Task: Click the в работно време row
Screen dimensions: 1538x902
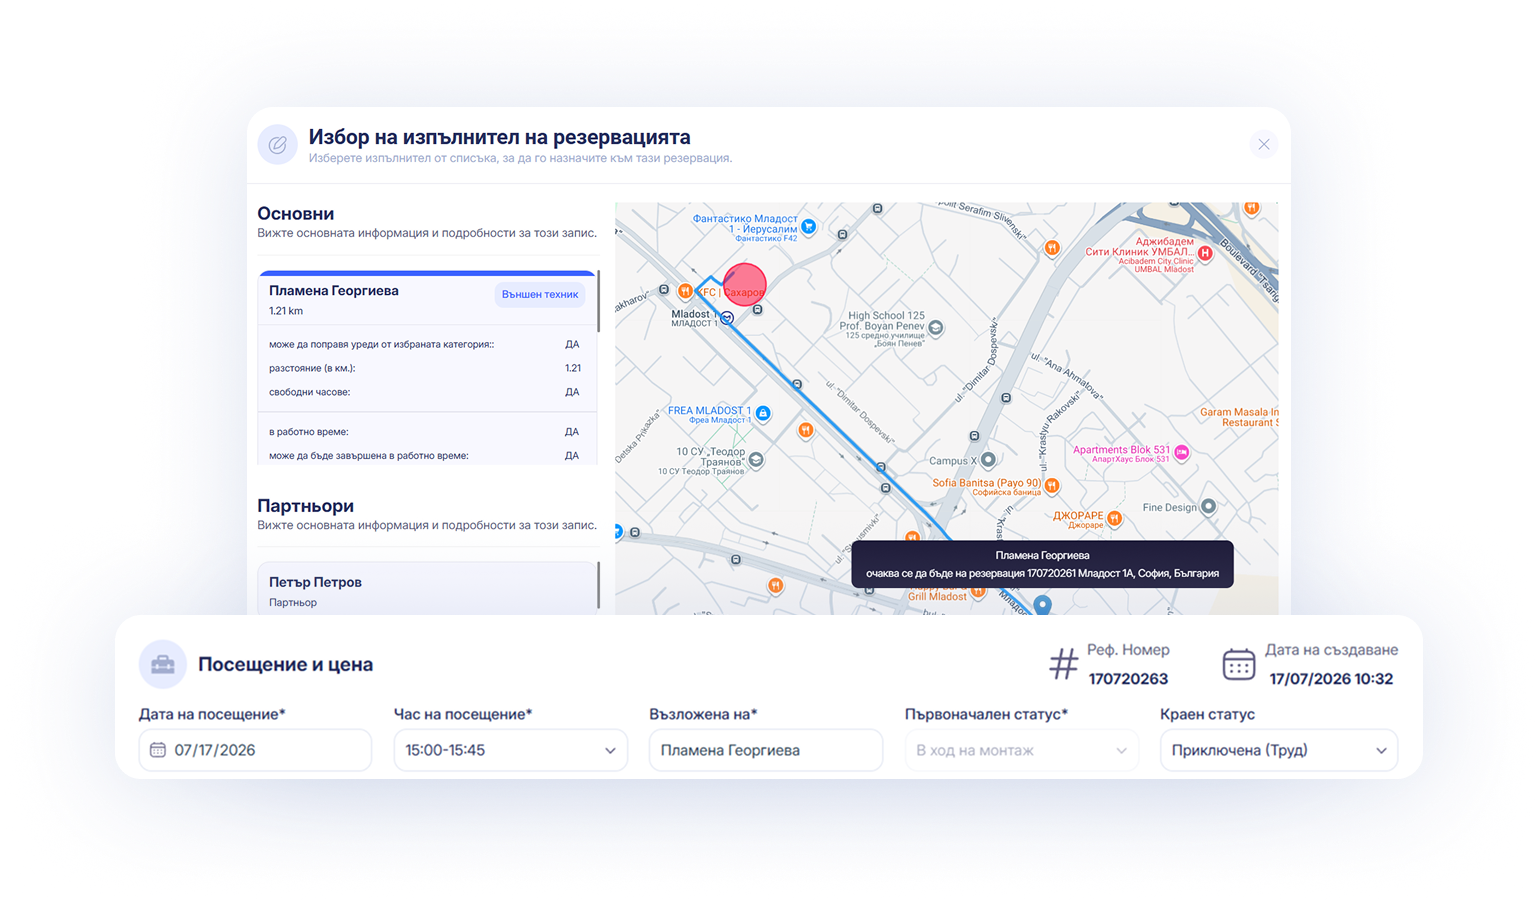Action: coord(424,432)
